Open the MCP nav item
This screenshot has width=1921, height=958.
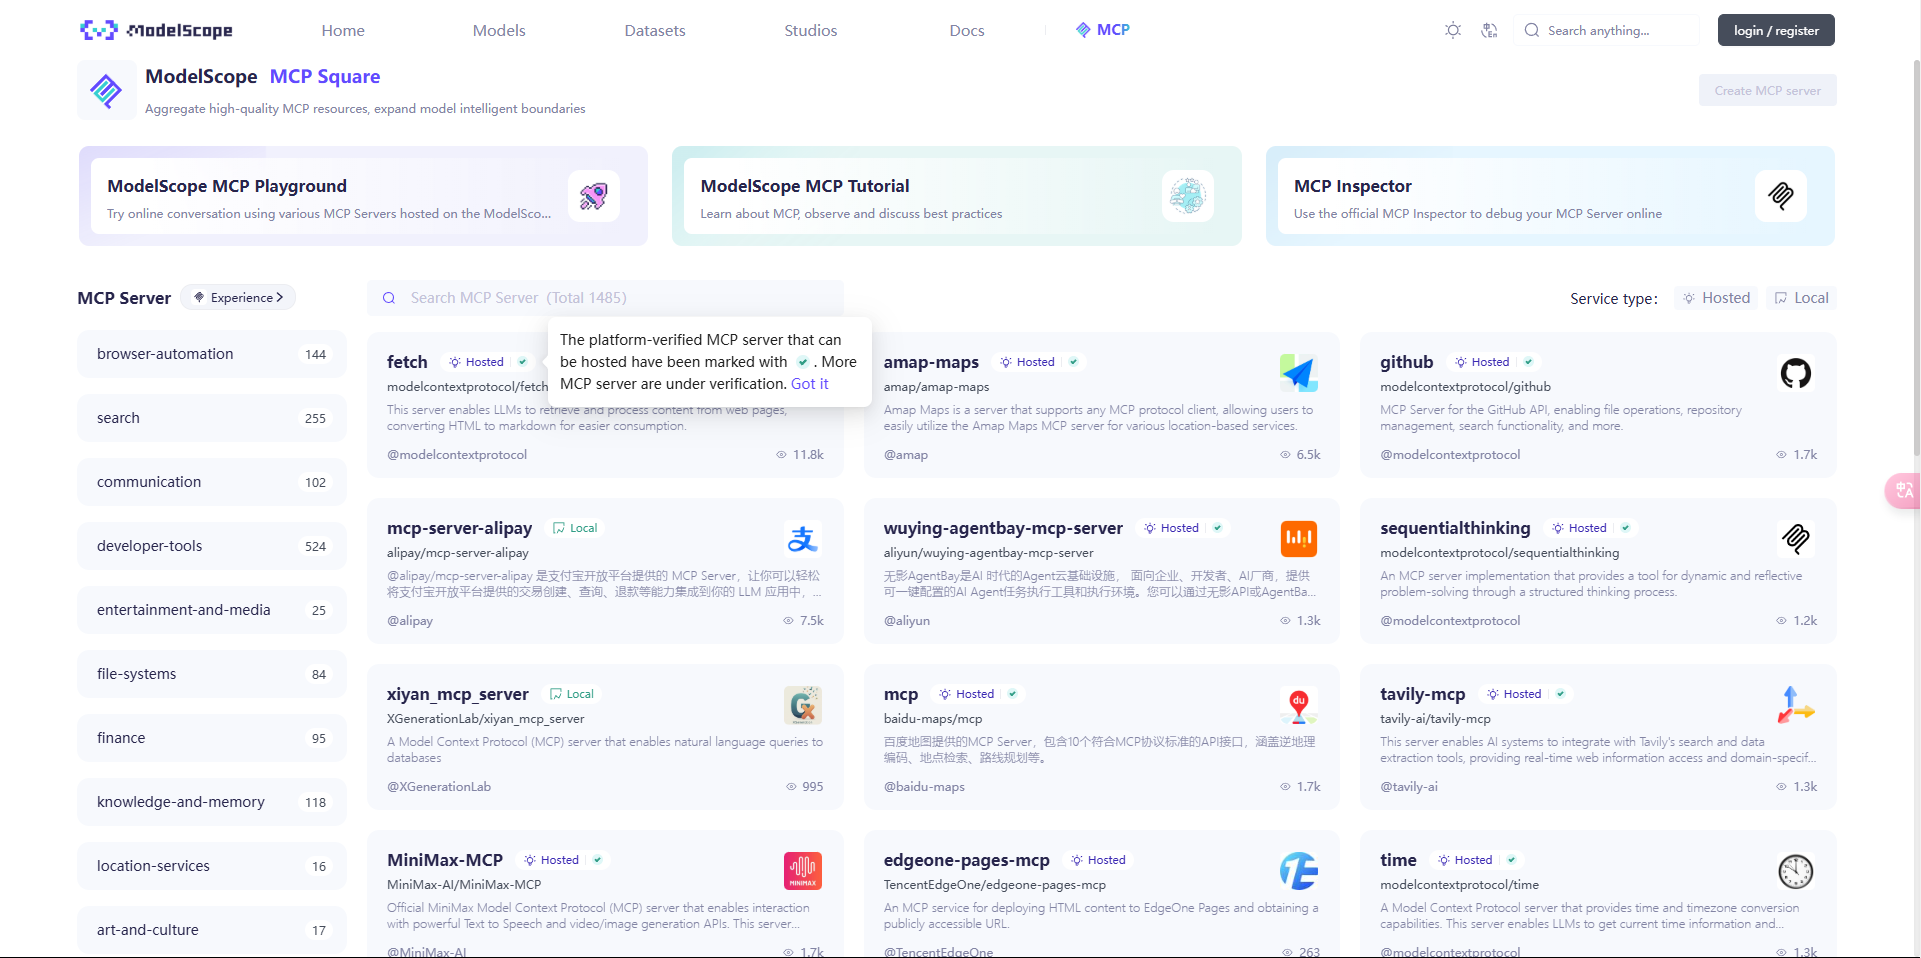(1102, 30)
